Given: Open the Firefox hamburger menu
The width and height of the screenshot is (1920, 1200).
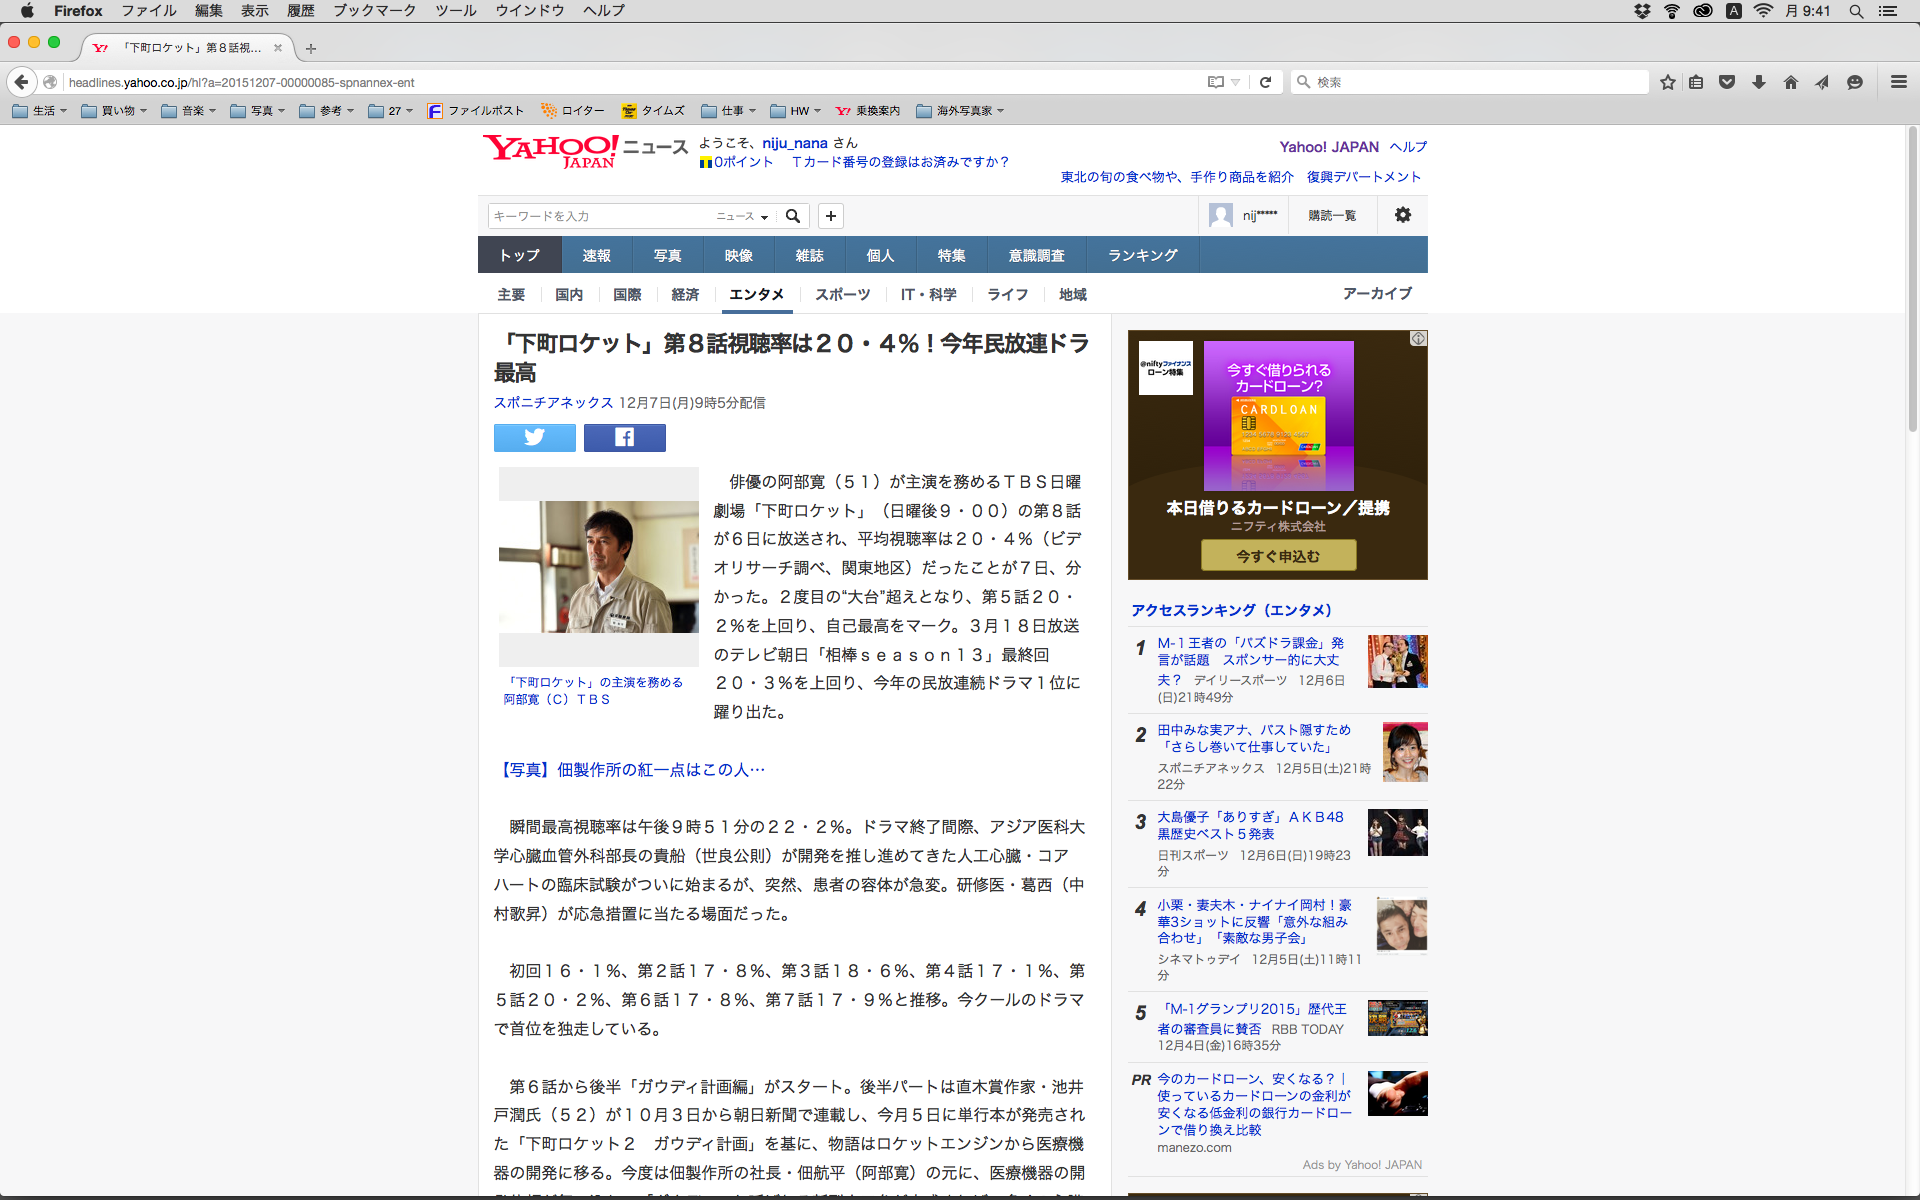Looking at the screenshot, I should [1898, 82].
